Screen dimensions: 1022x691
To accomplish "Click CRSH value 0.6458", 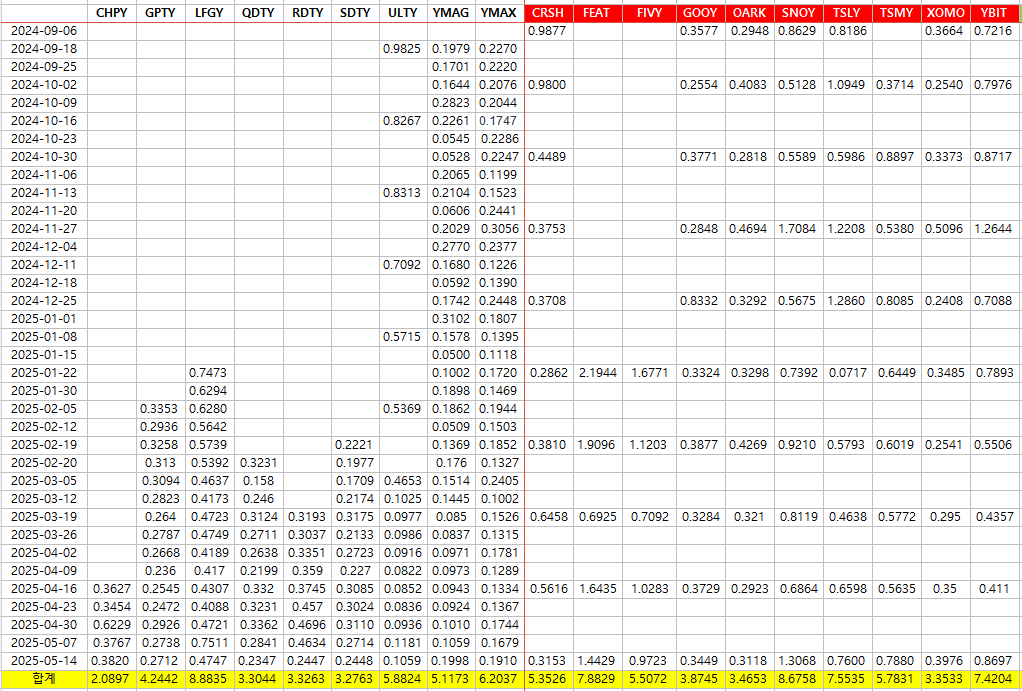I will [x=548, y=517].
